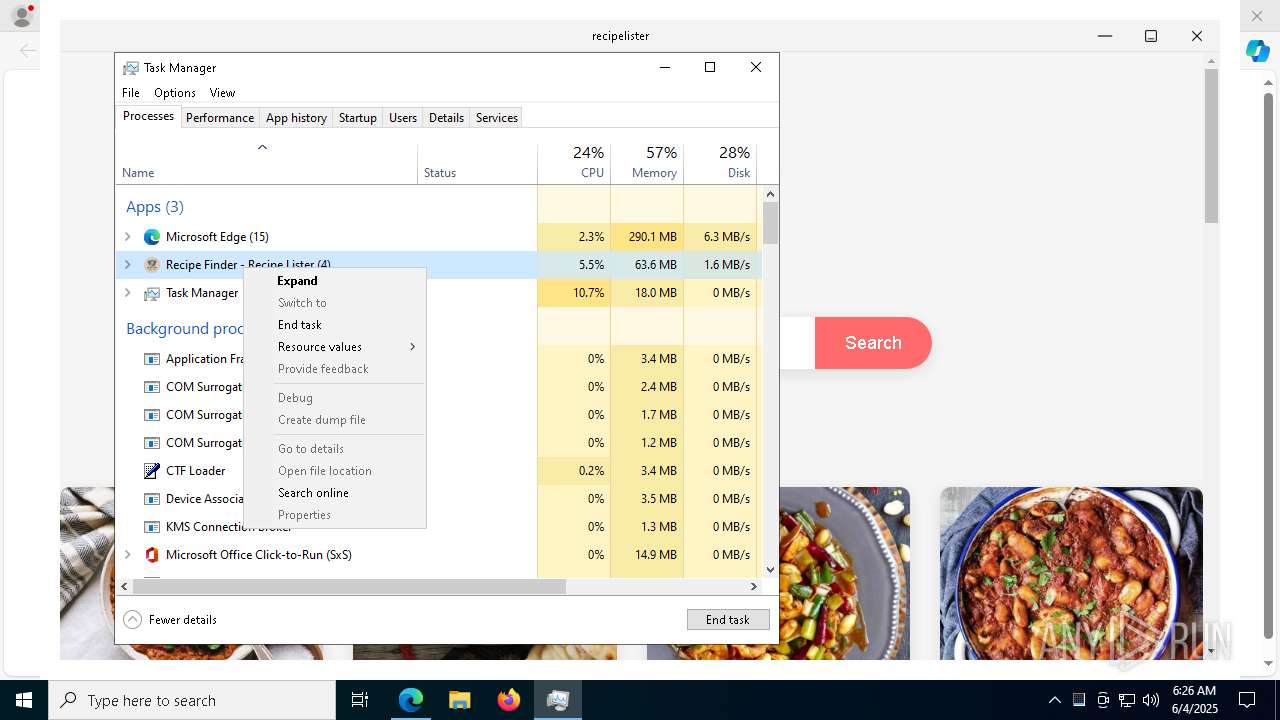
Task: Expand the Task Manager process group
Action: (x=127, y=293)
